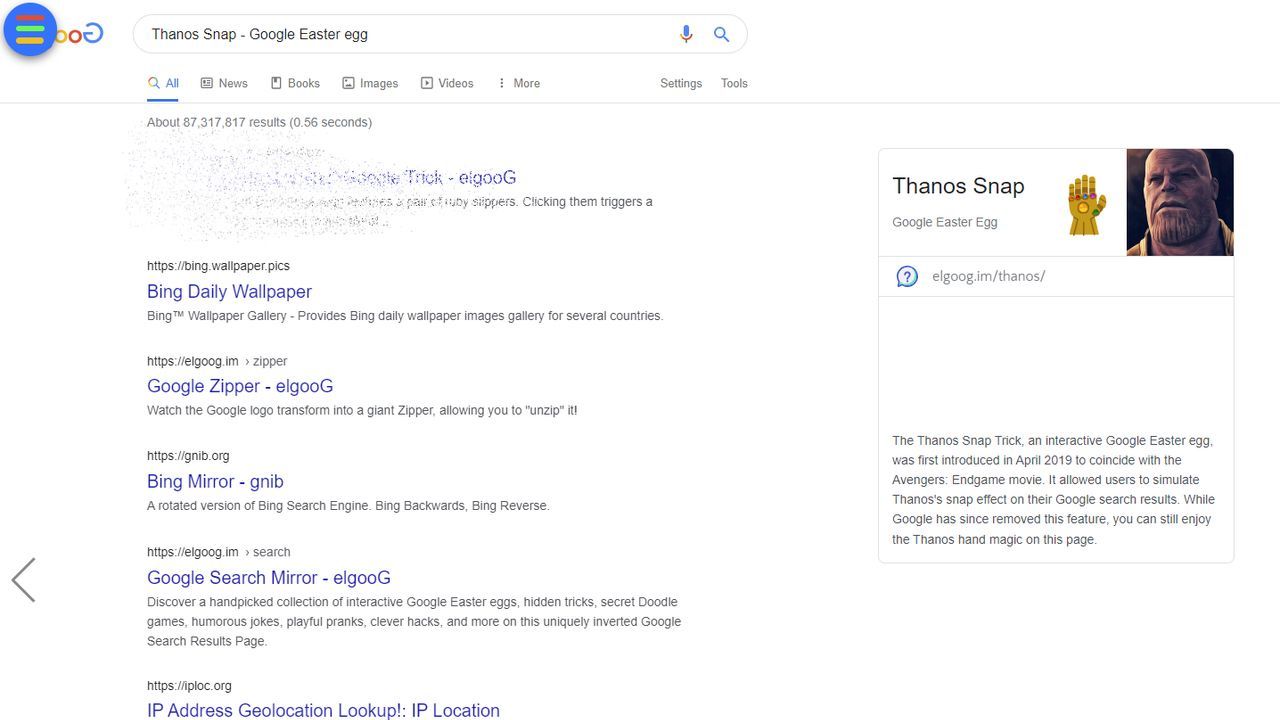
Task: Click the https://elgoog.im › zipper breadcrumb
Action: point(217,361)
